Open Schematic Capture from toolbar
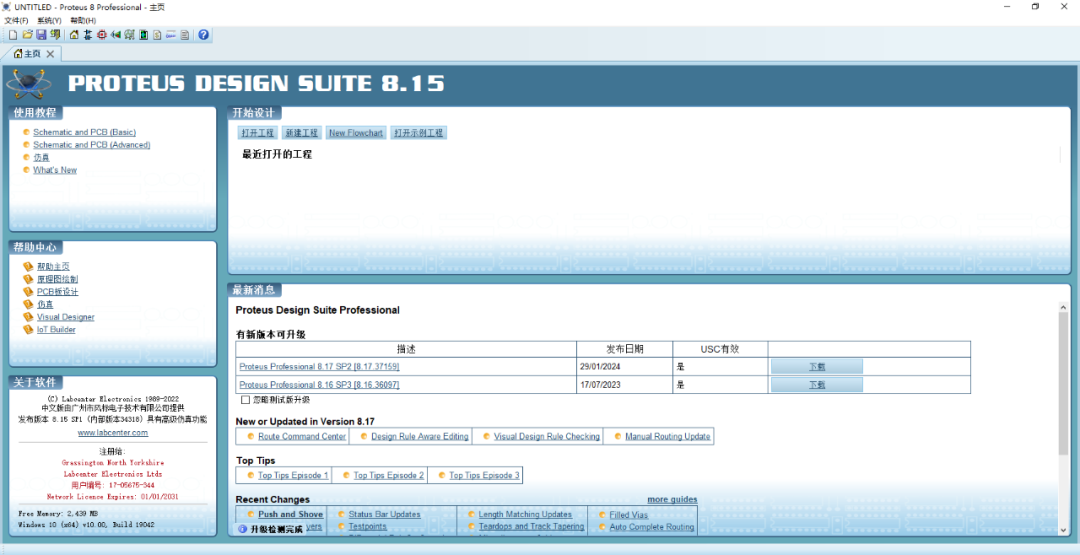The image size is (1080, 555). pyautogui.click(x=87, y=34)
